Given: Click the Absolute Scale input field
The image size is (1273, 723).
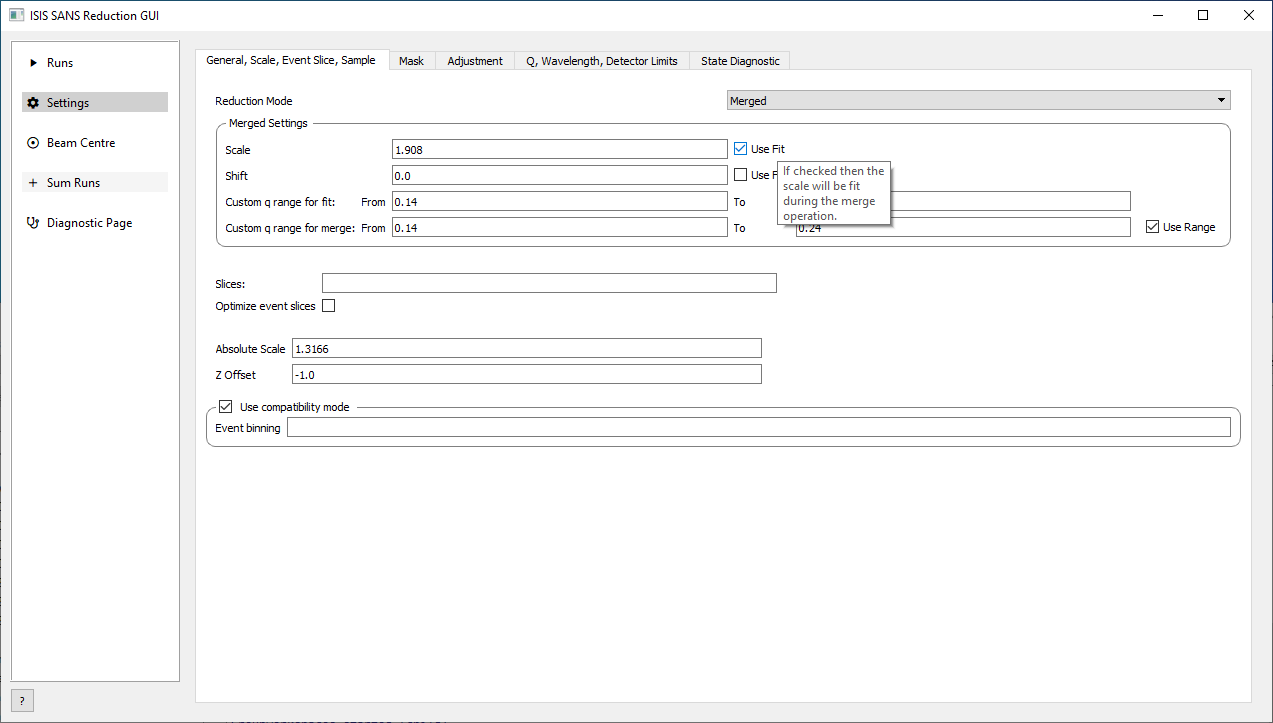Looking at the screenshot, I should (526, 348).
